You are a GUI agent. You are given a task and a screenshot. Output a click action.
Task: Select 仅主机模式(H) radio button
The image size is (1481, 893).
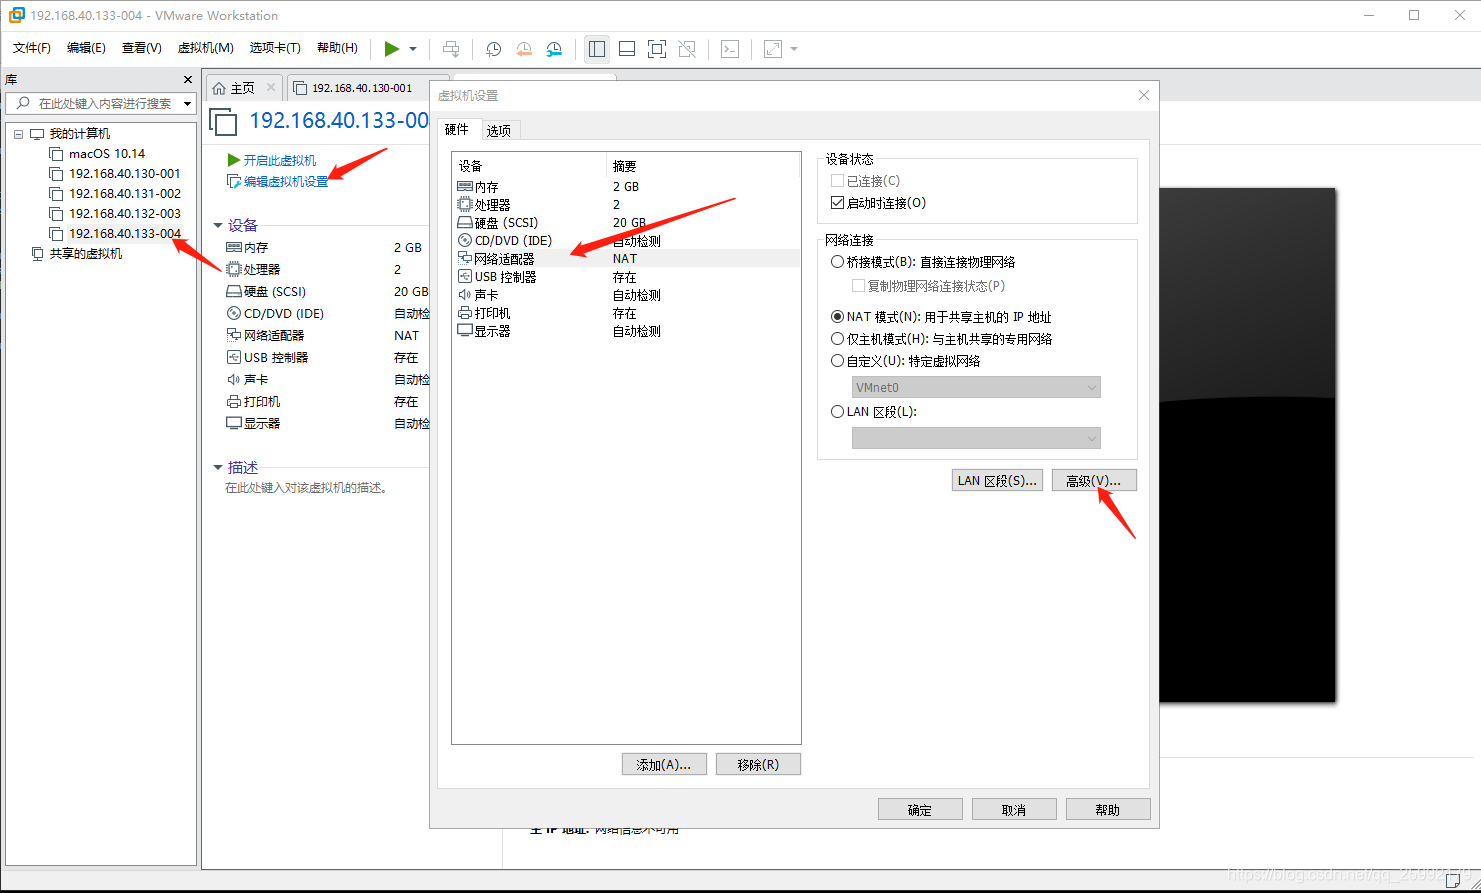pyautogui.click(x=838, y=339)
